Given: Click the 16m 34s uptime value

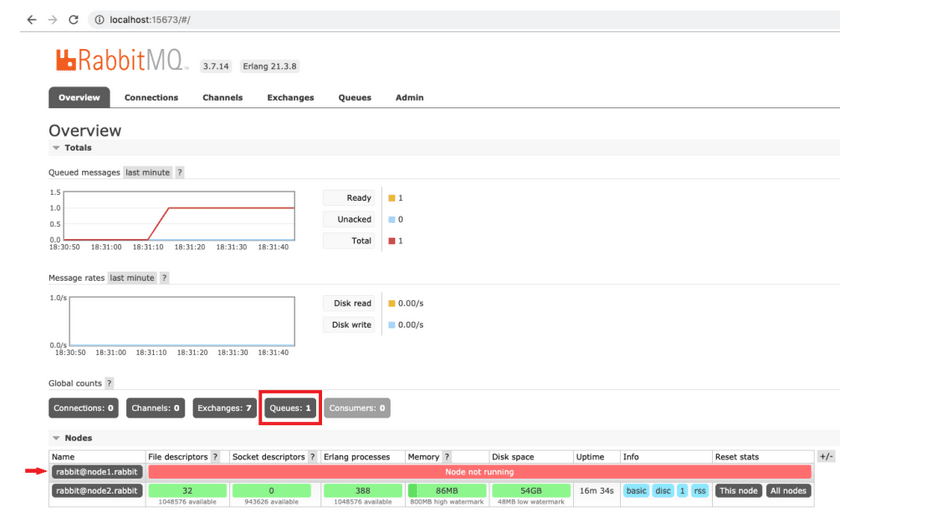Looking at the screenshot, I should pos(596,491).
